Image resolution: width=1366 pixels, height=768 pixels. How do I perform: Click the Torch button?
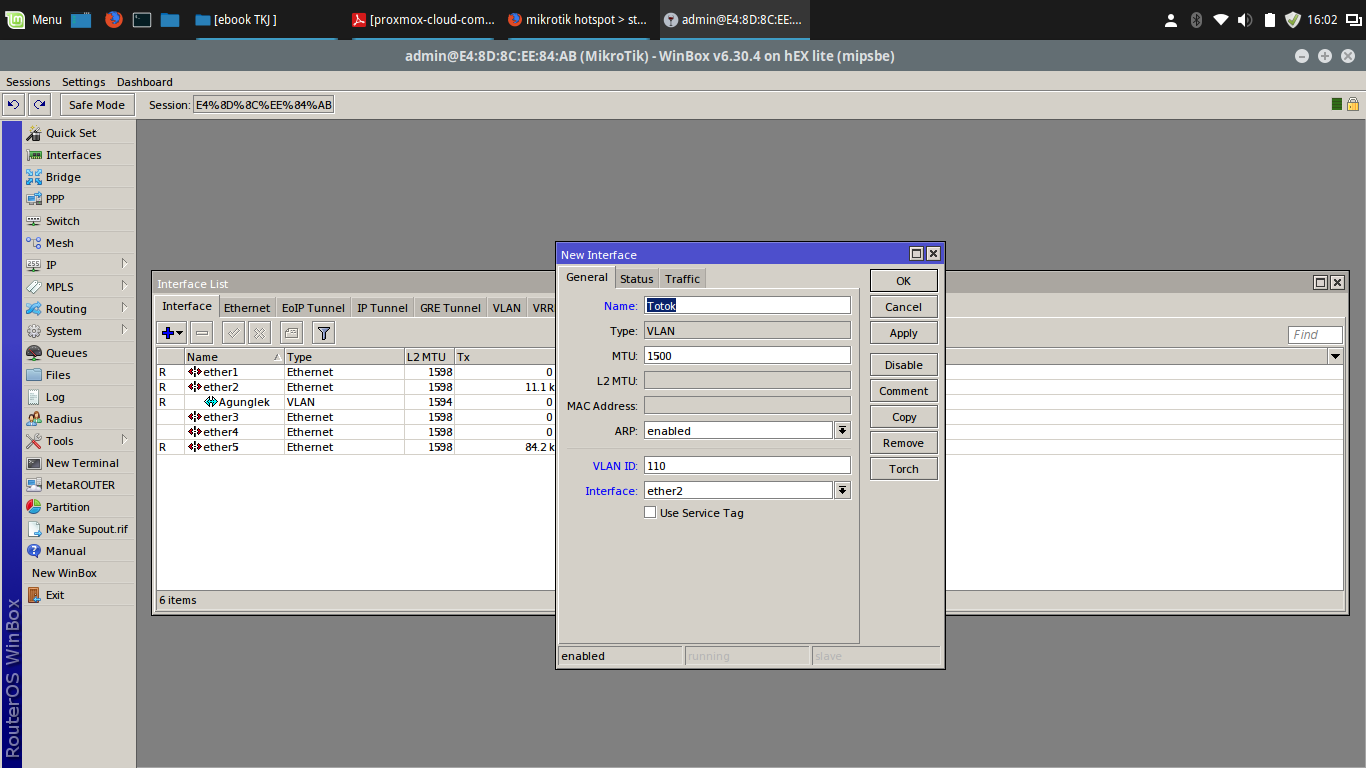pyautogui.click(x=904, y=469)
